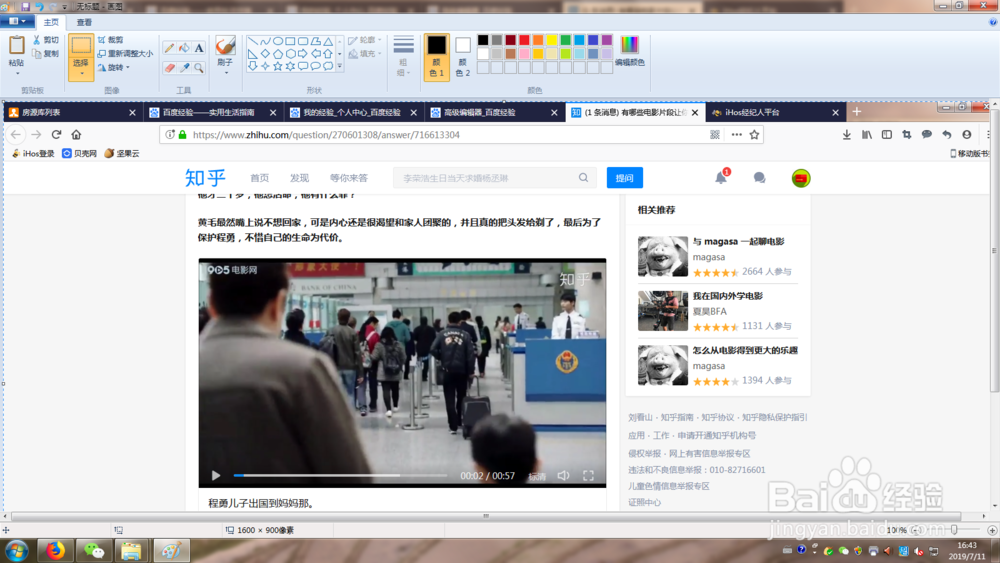The height and width of the screenshot is (563, 1000).
Task: Open the Firefox downloads arrow icon
Action: coord(846,135)
